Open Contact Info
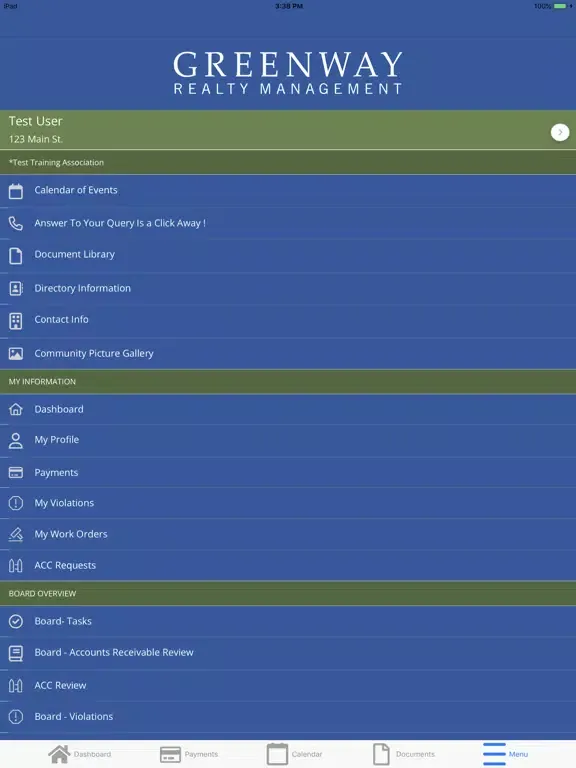The image size is (576, 768). 288,320
